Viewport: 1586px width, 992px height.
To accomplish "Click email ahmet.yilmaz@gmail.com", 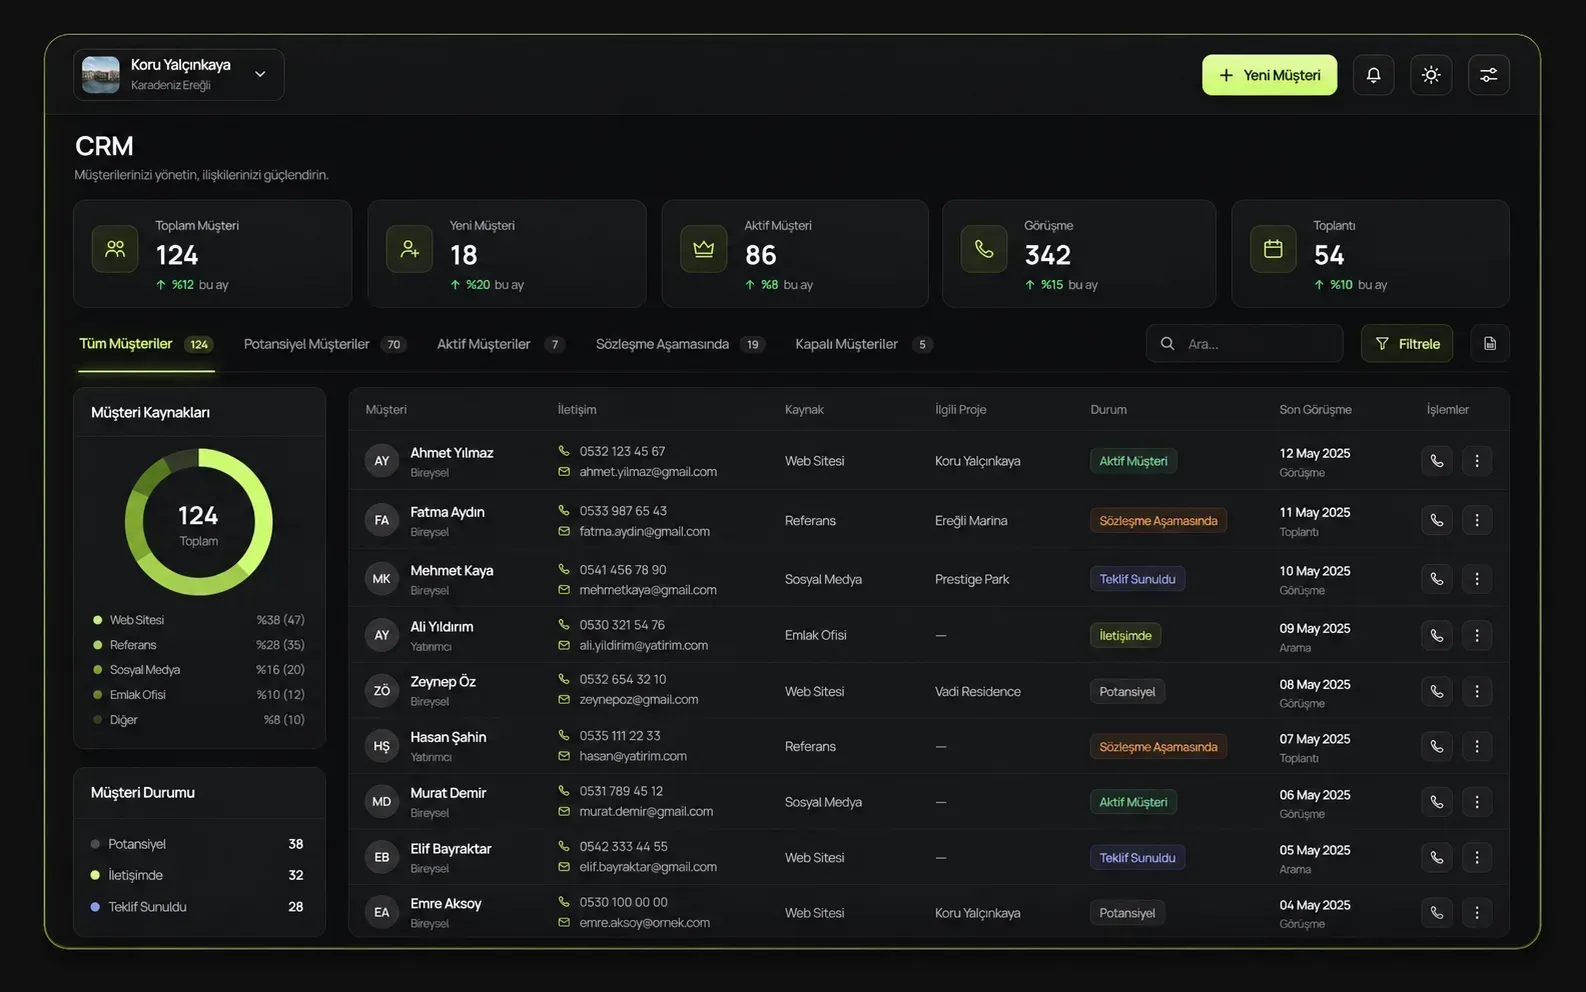I will click(x=648, y=472).
